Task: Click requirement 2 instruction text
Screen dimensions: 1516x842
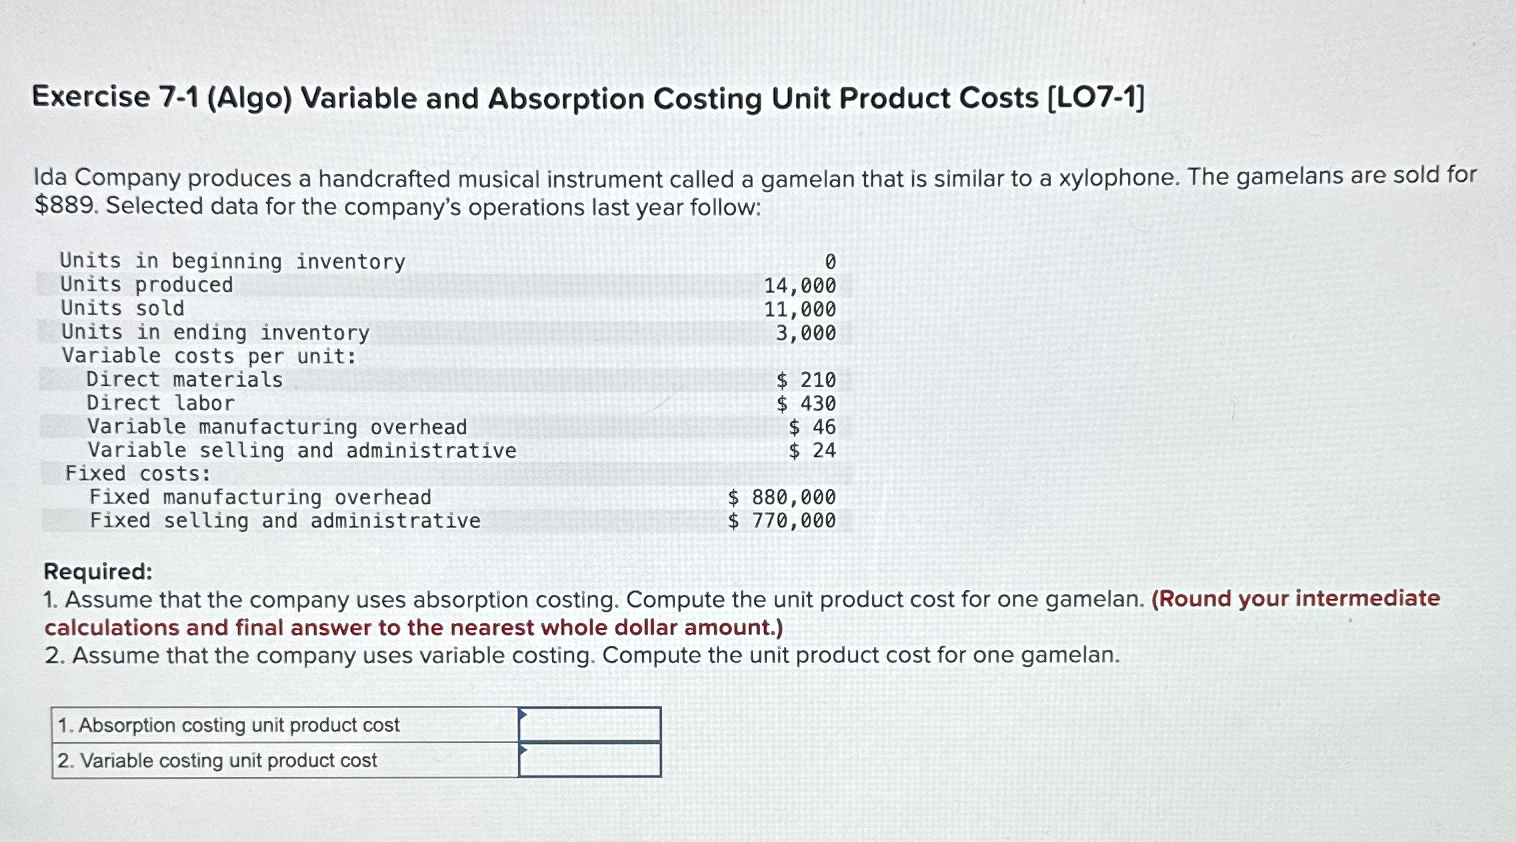Action: (x=580, y=655)
